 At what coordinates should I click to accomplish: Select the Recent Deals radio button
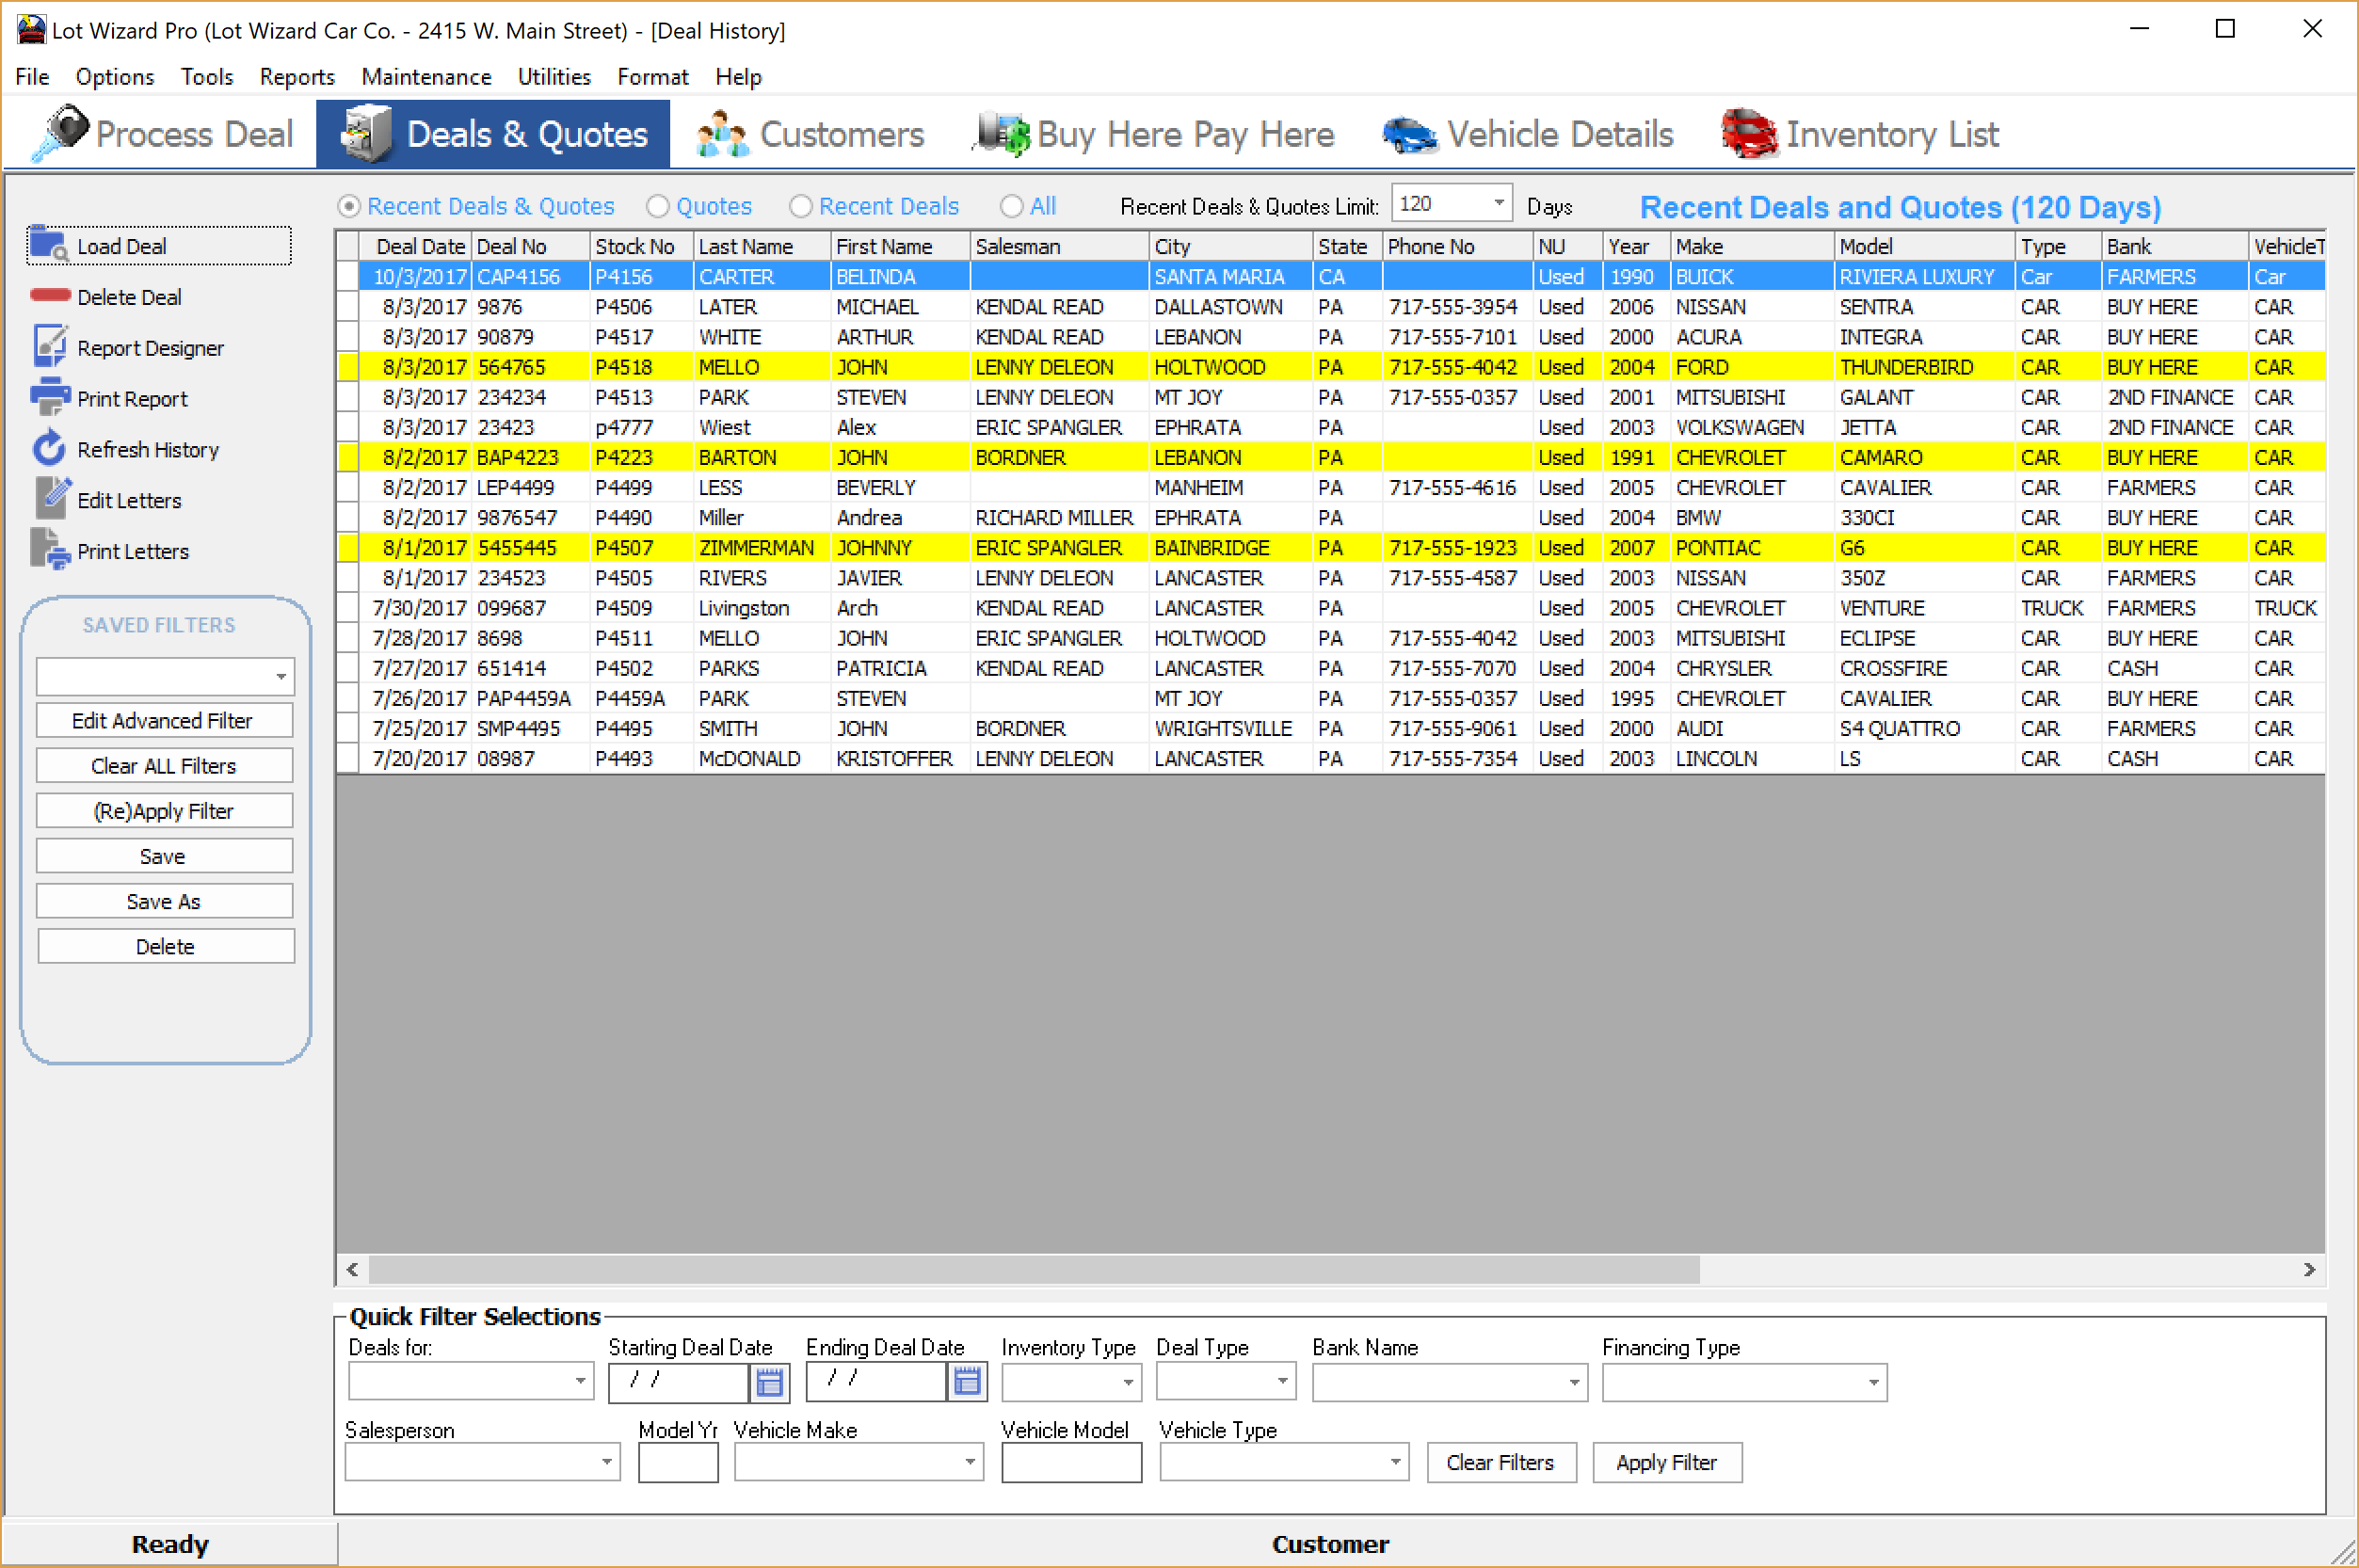coord(800,206)
